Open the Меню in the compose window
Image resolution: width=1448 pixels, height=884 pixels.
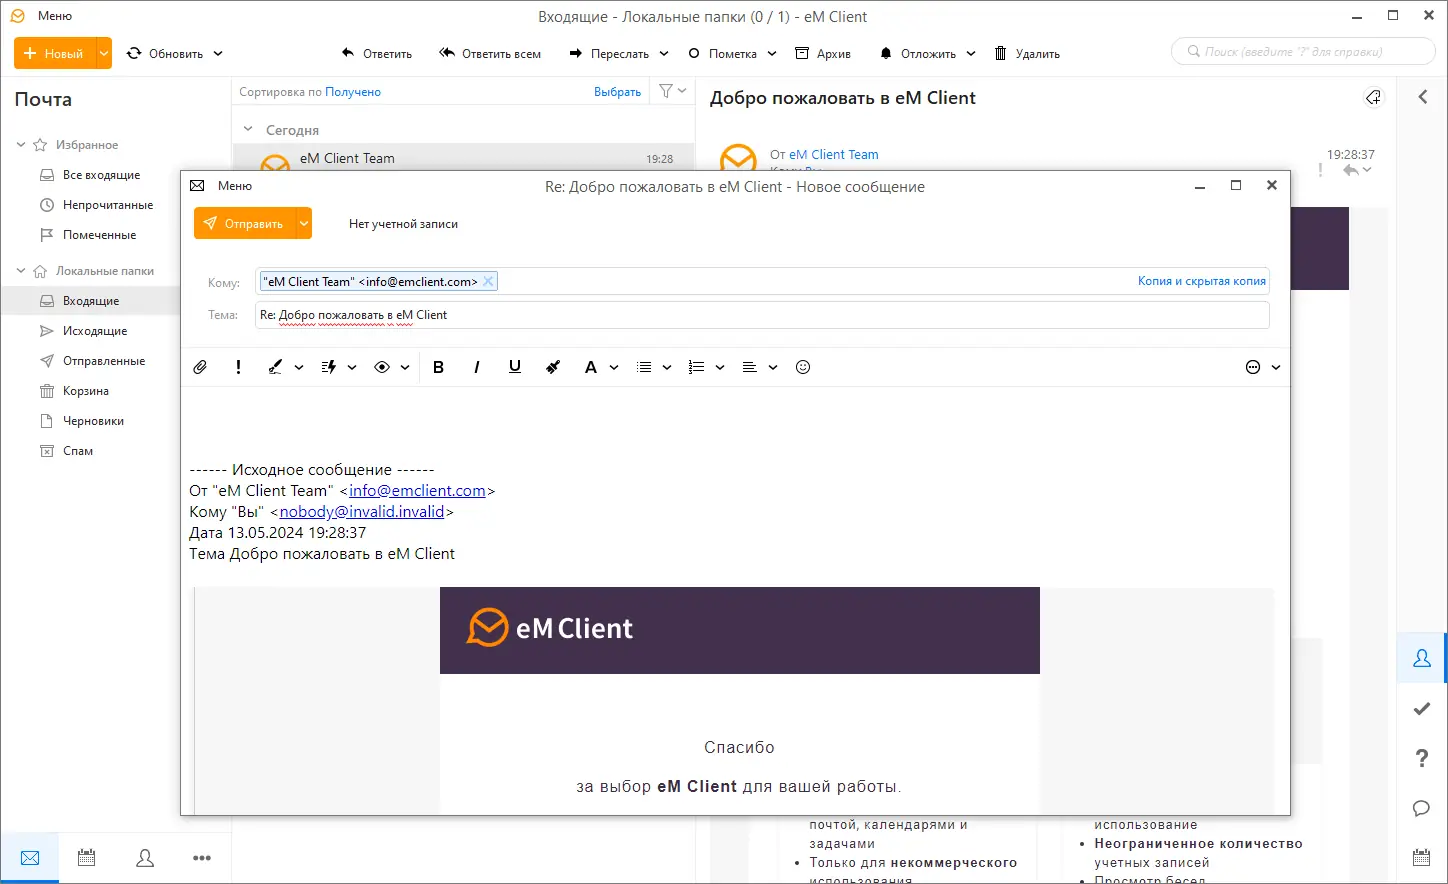click(x=235, y=186)
